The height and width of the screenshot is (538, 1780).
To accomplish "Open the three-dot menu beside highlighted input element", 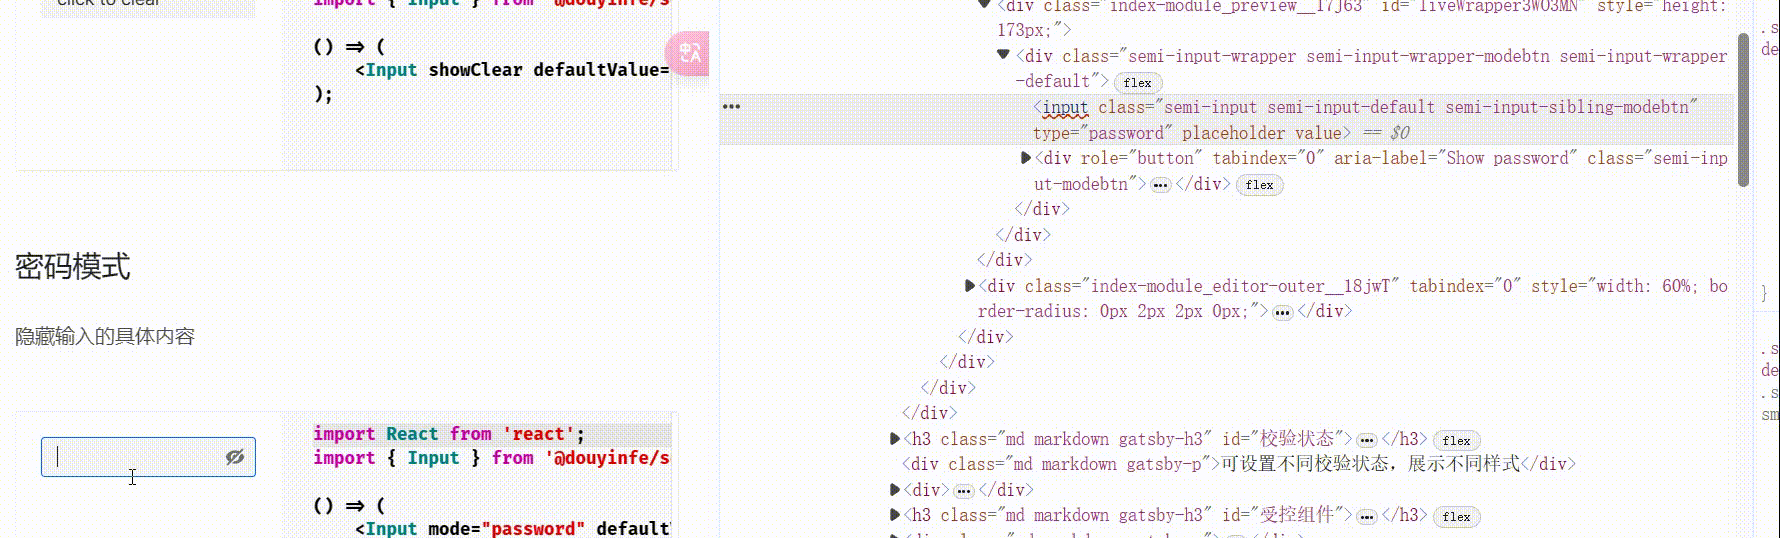I will (x=732, y=106).
